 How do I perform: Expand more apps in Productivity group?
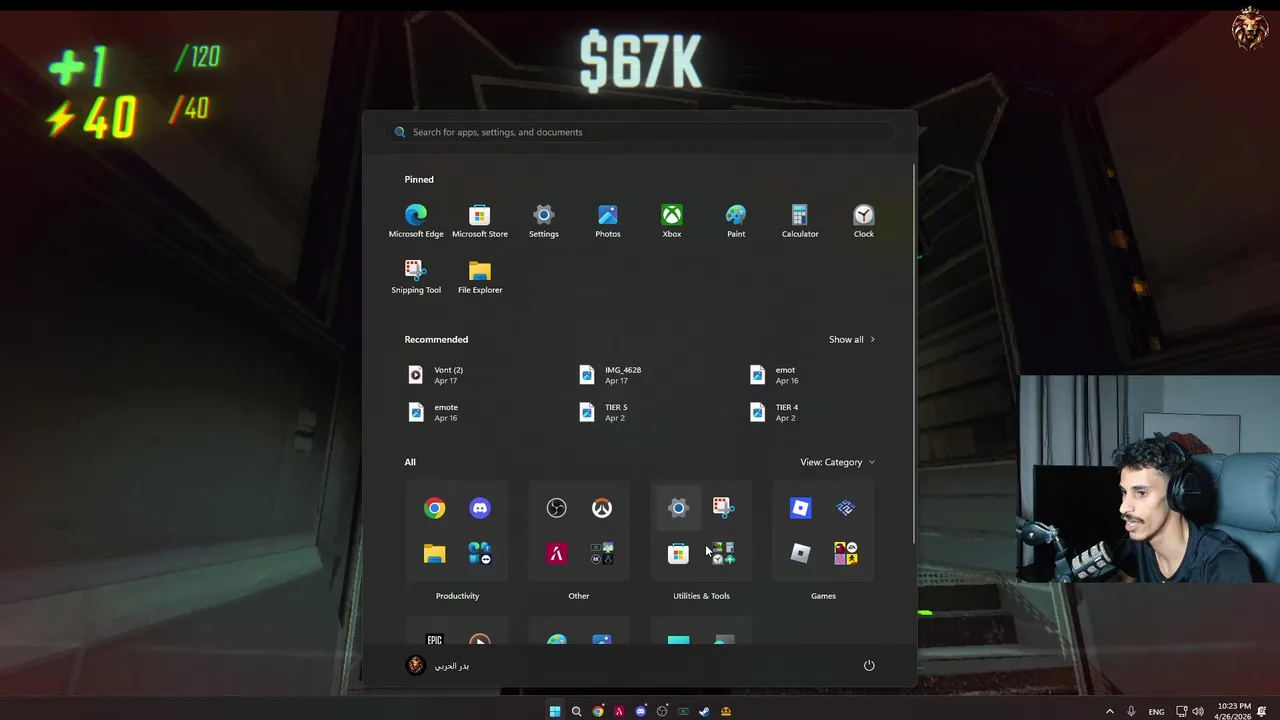click(x=480, y=554)
